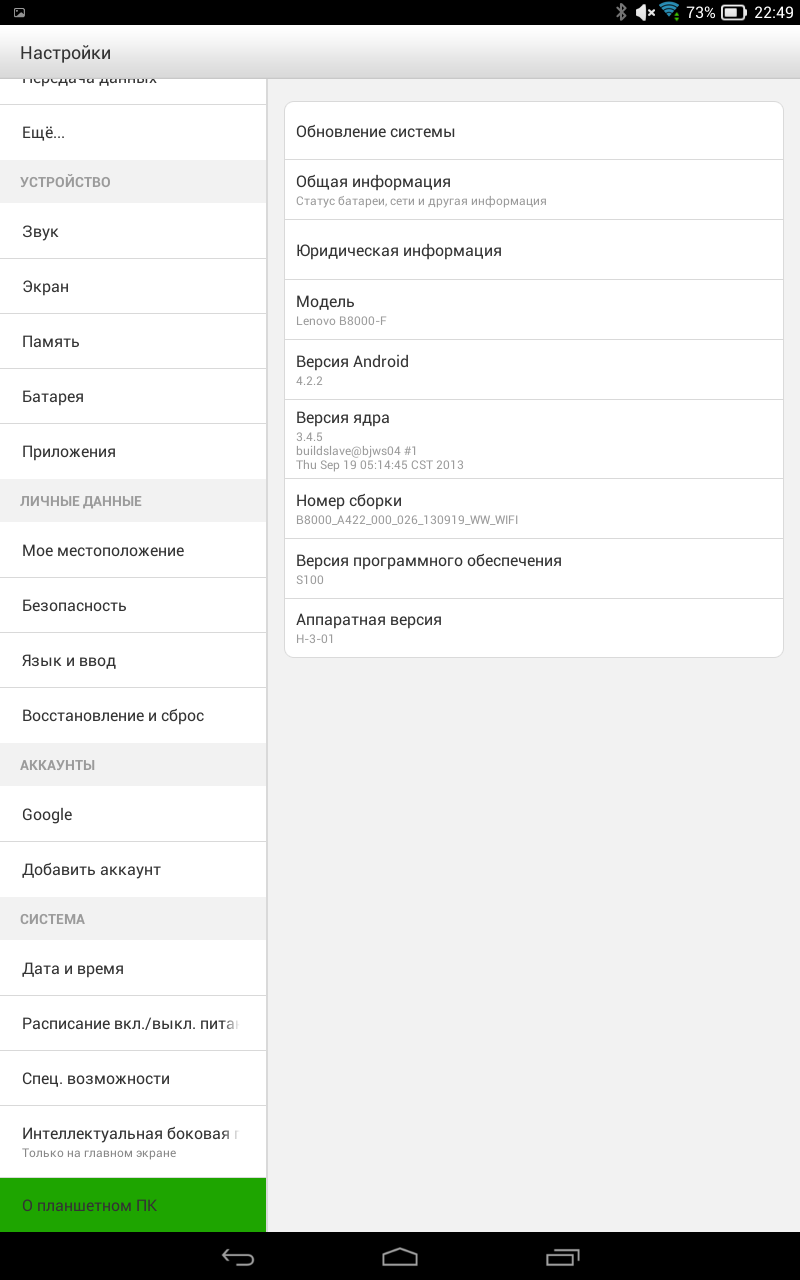
Task: Tap the Bluetooth status icon
Action: [x=621, y=12]
